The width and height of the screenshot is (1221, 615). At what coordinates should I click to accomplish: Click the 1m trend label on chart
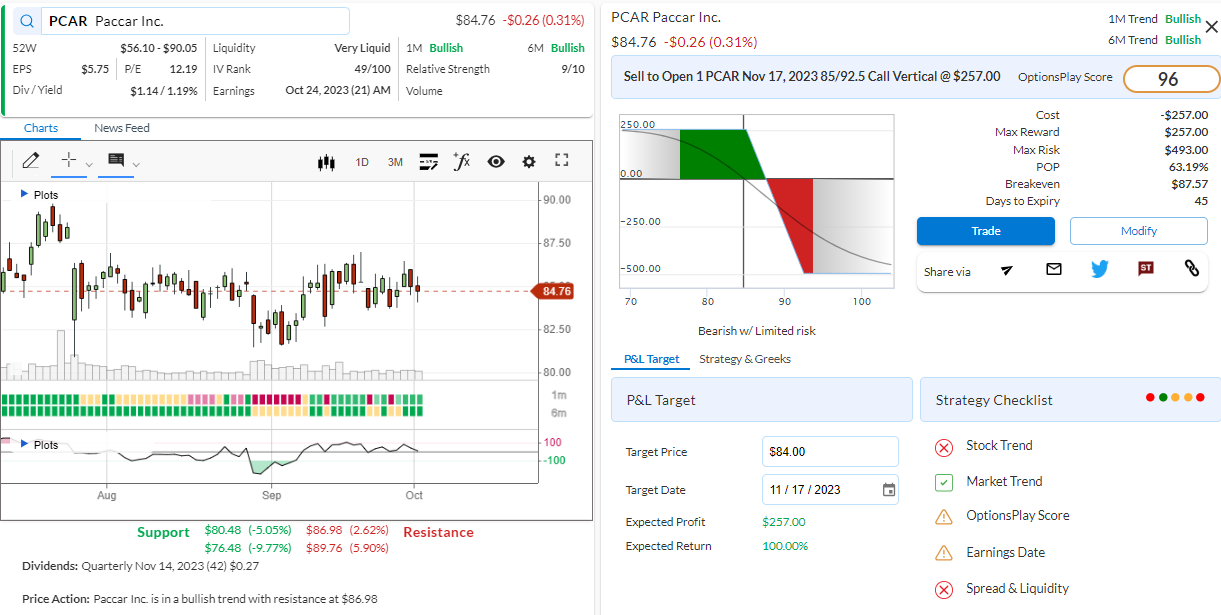tap(559, 396)
